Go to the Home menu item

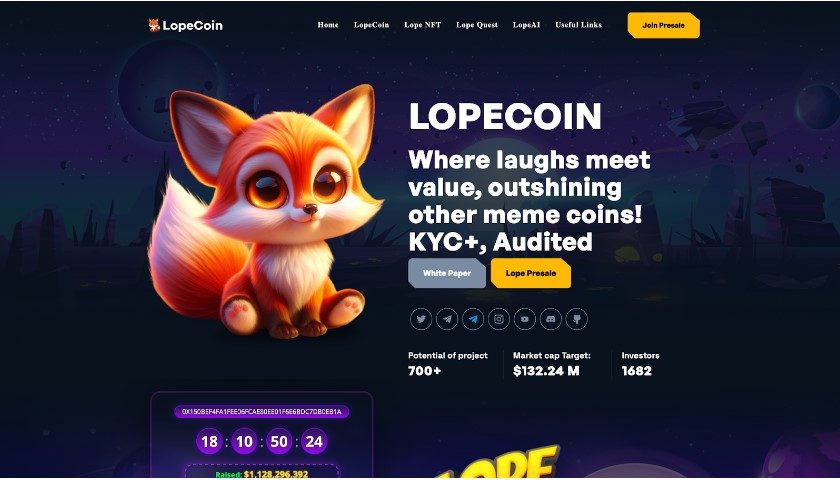coord(328,25)
